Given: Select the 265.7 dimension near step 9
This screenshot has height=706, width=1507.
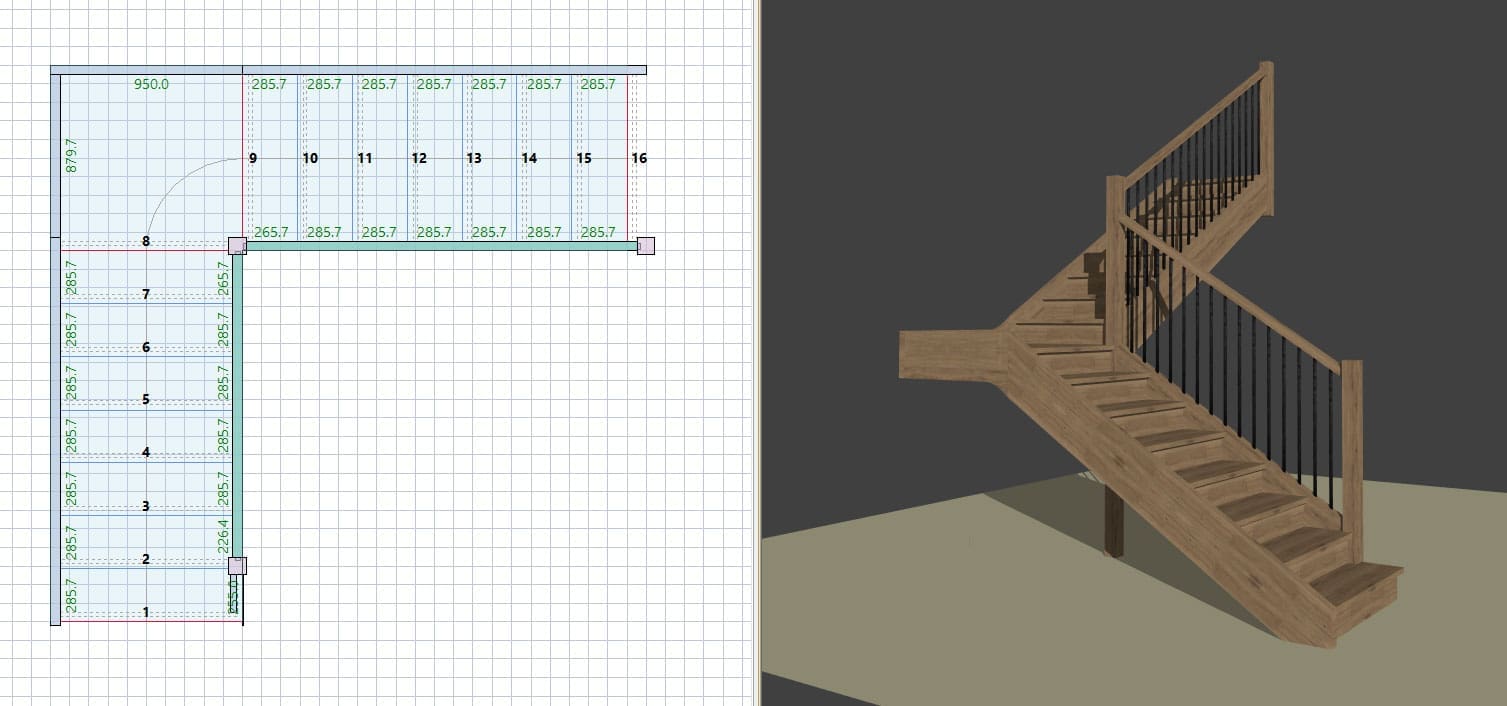Looking at the screenshot, I should pyautogui.click(x=273, y=232).
